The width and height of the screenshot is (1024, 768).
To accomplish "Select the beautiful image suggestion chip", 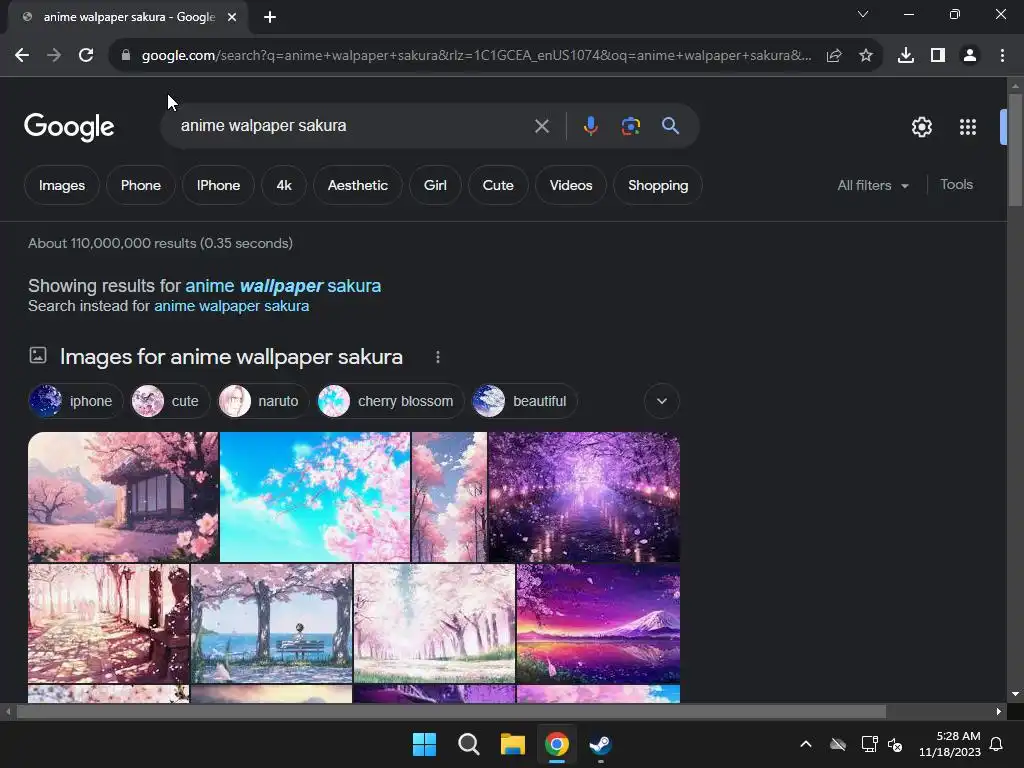I will pos(524,401).
